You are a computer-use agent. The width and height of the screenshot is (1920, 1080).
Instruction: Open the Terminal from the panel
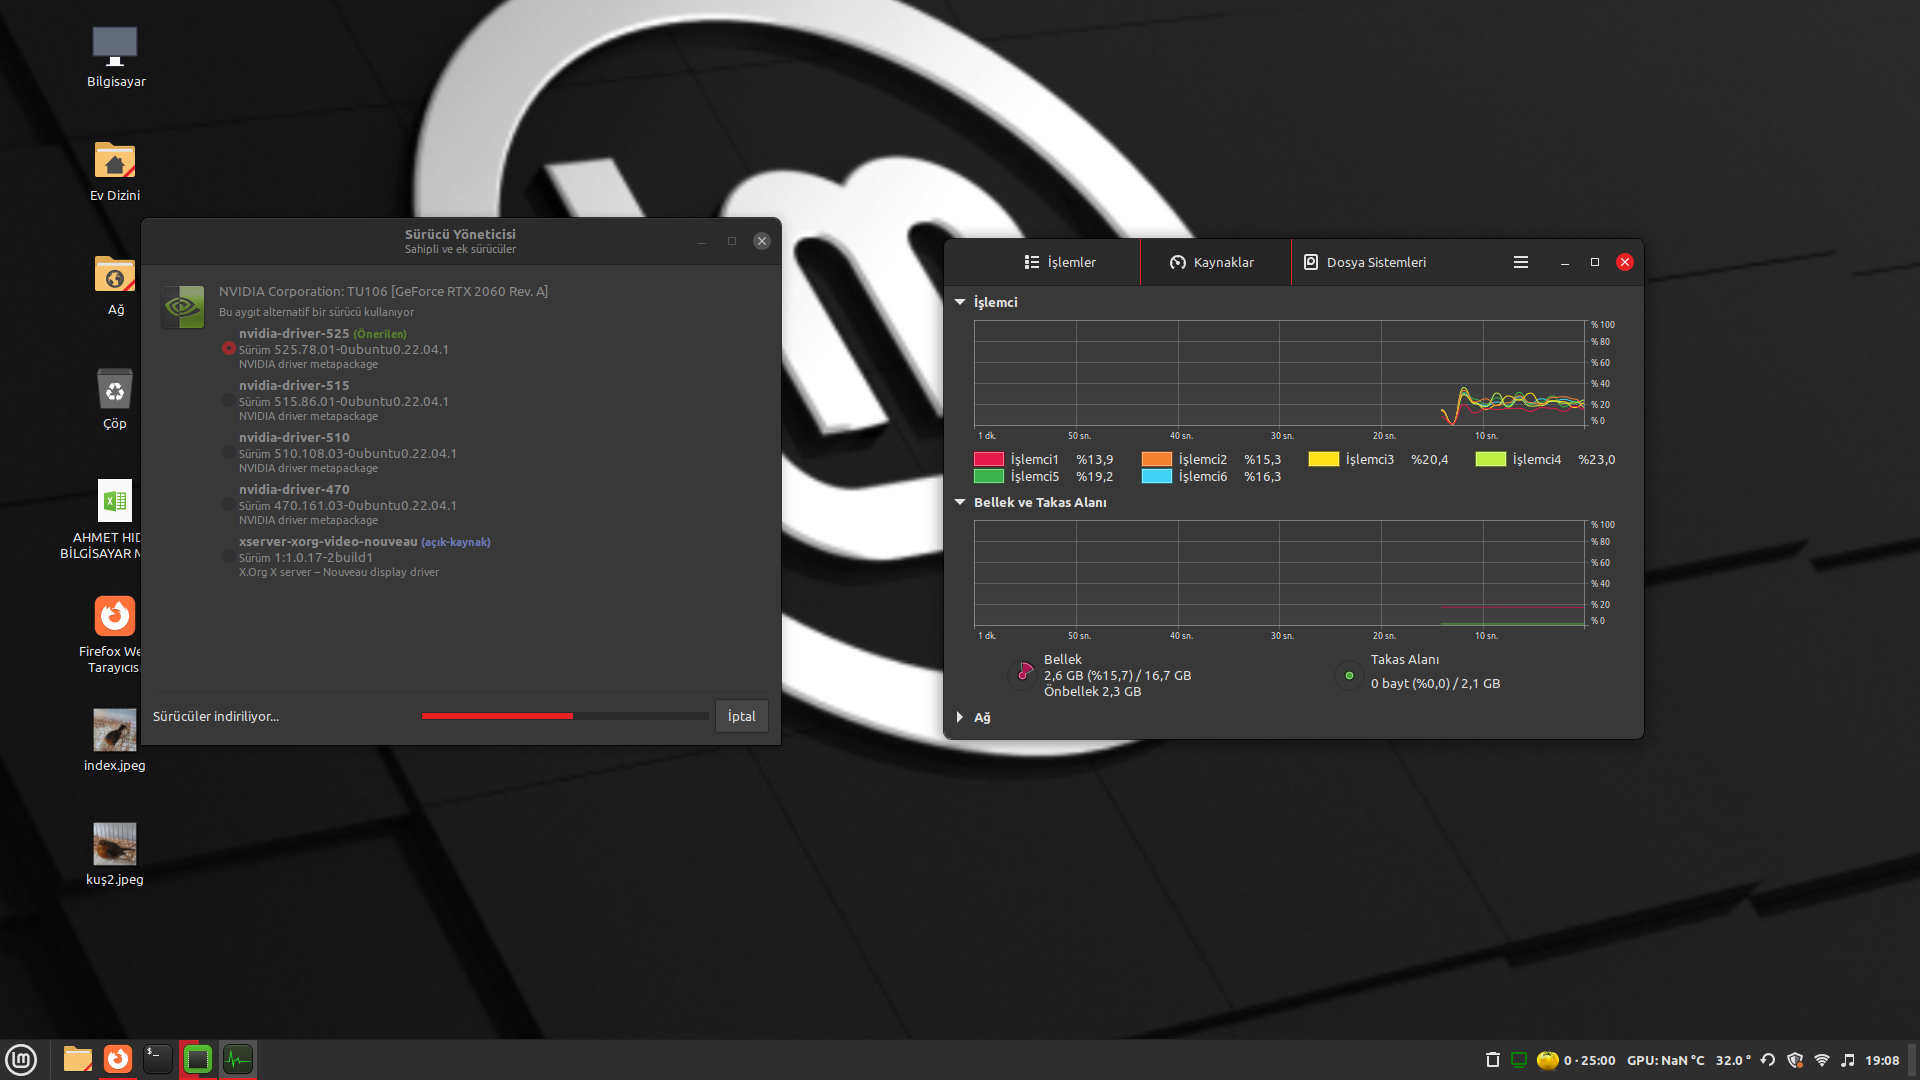click(x=158, y=1059)
